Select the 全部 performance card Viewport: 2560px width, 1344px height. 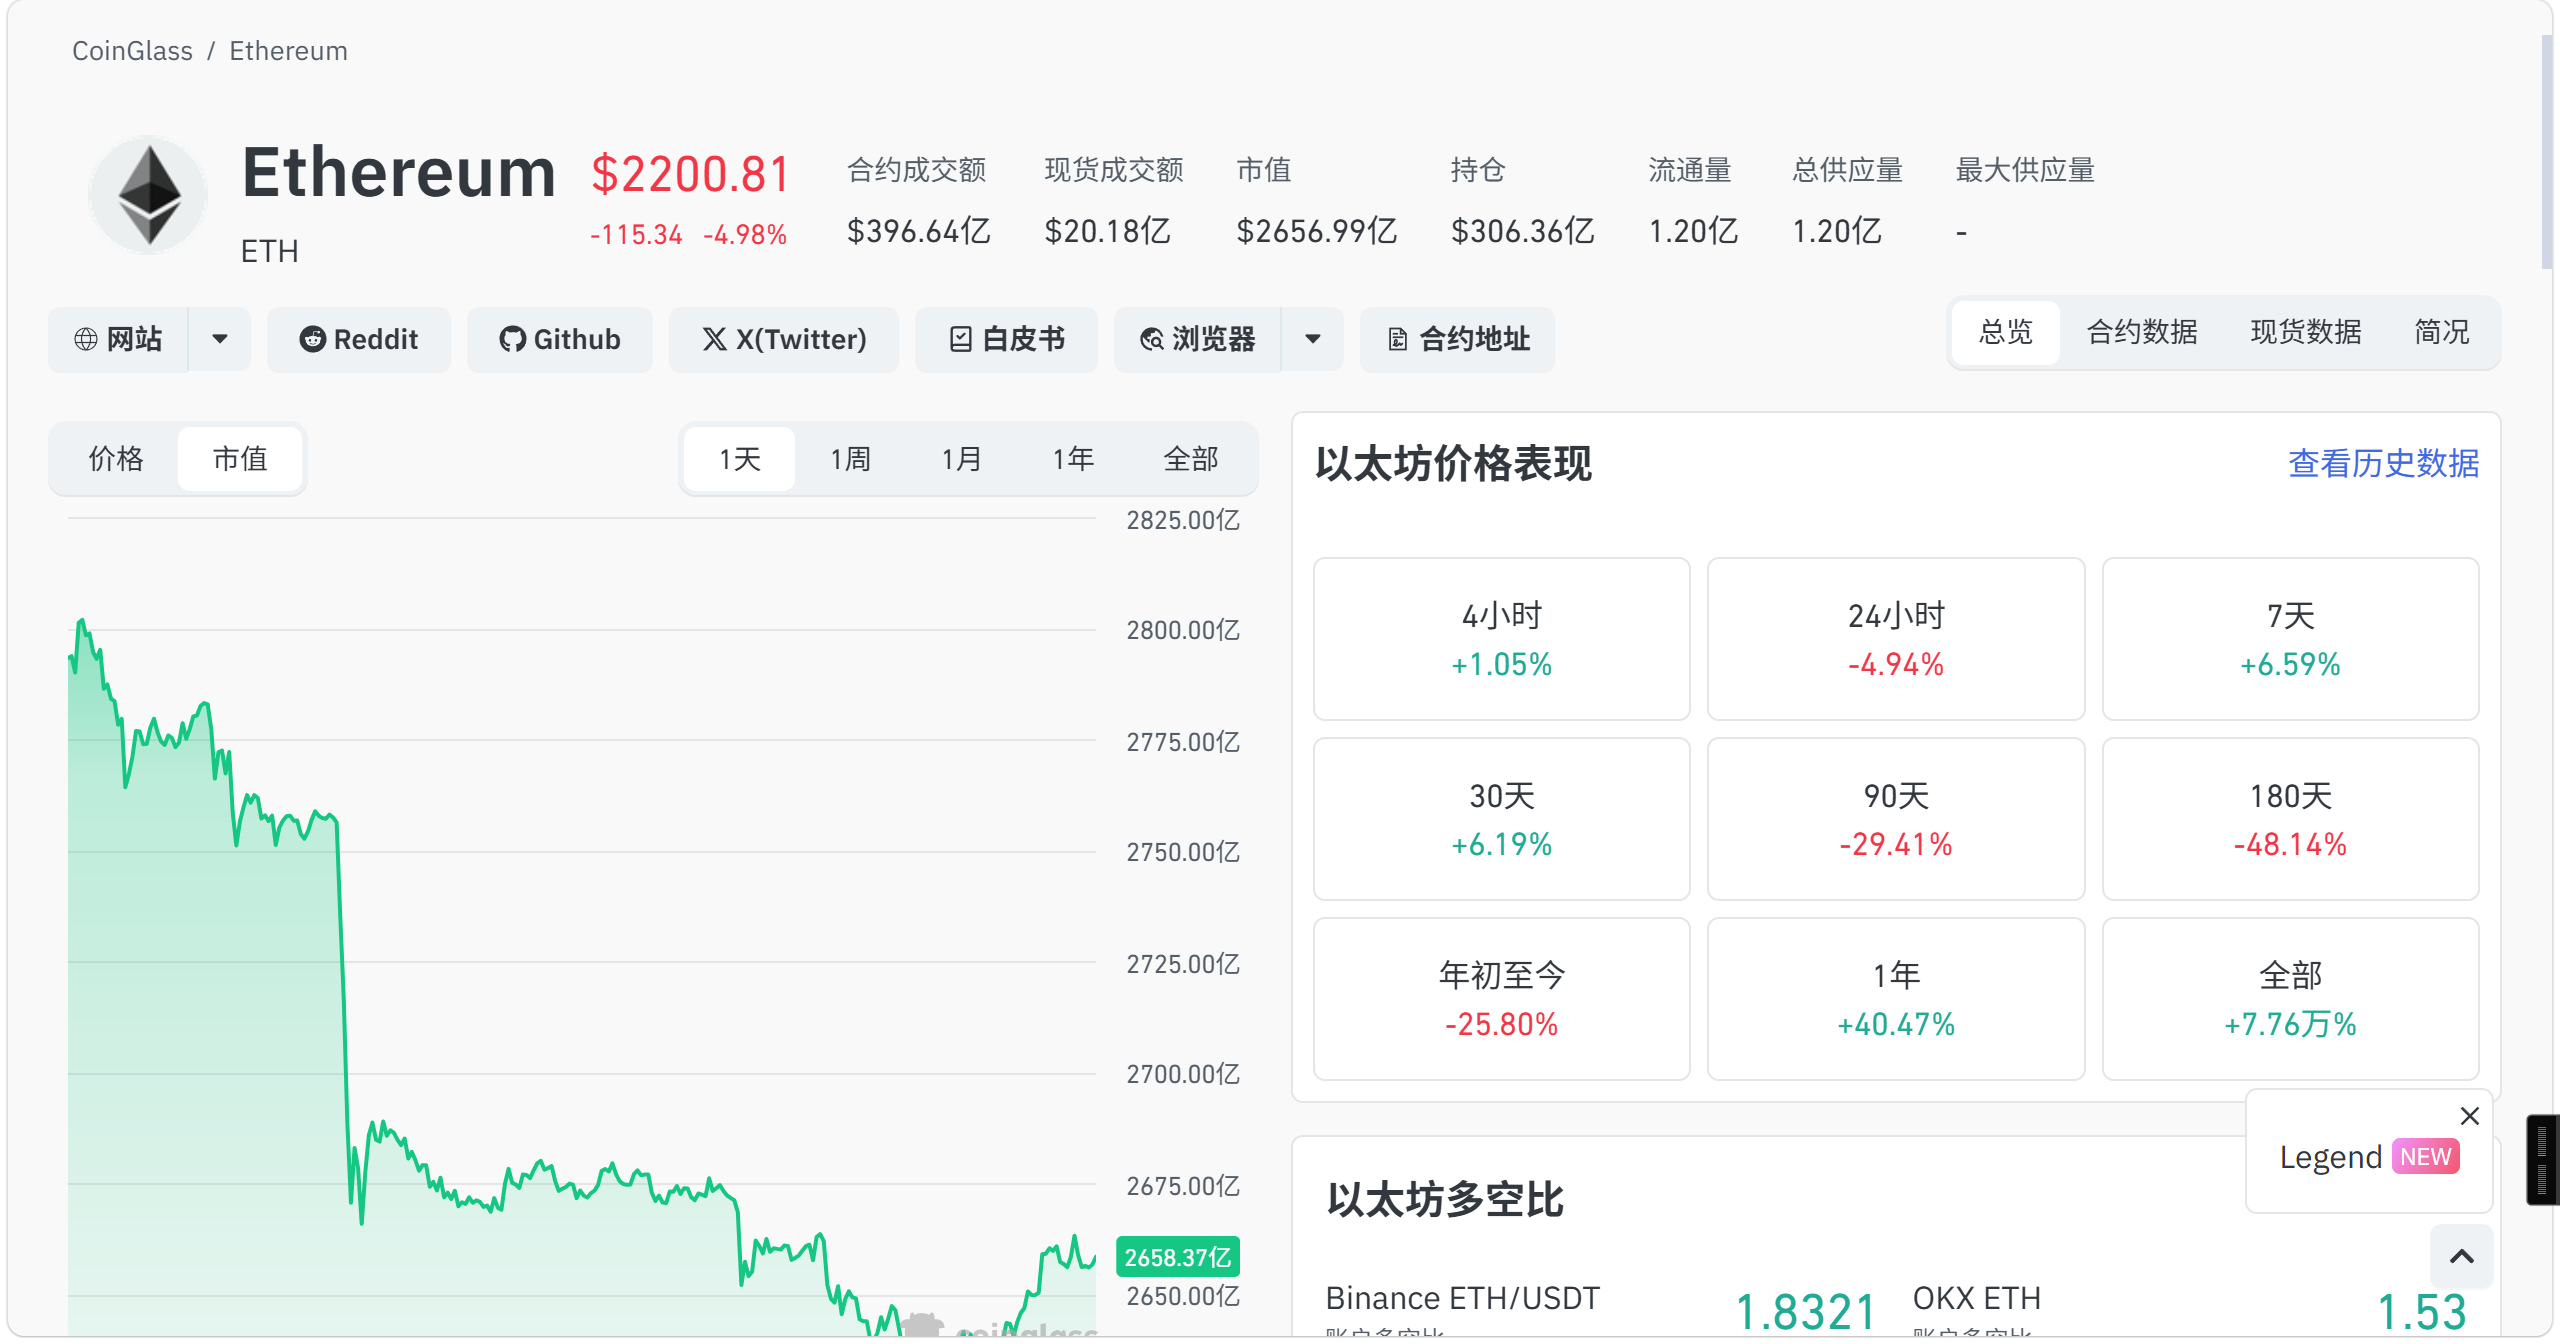[2290, 999]
